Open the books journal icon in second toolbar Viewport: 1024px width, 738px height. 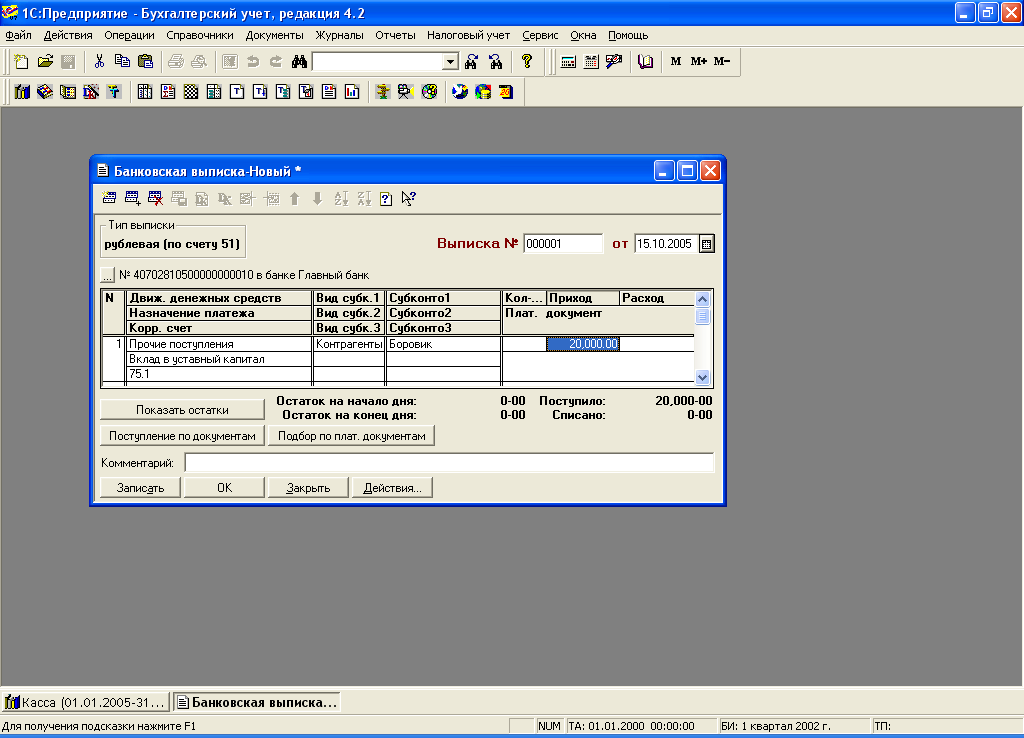[x=22, y=92]
